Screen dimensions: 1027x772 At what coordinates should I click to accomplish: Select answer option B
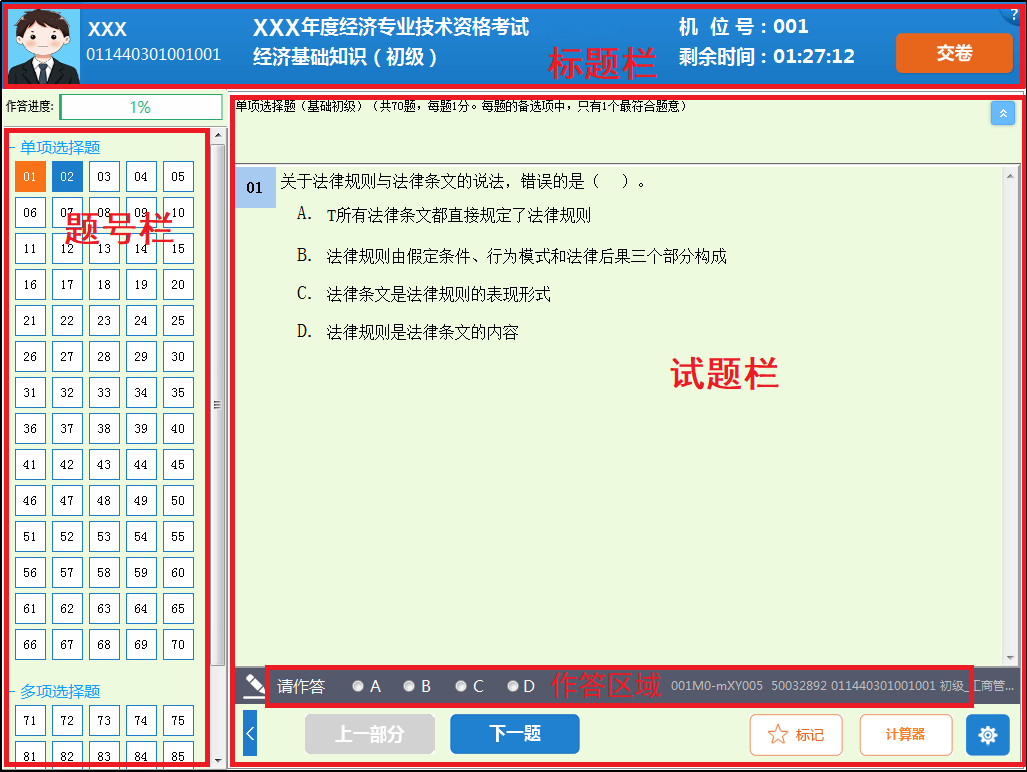(408, 687)
